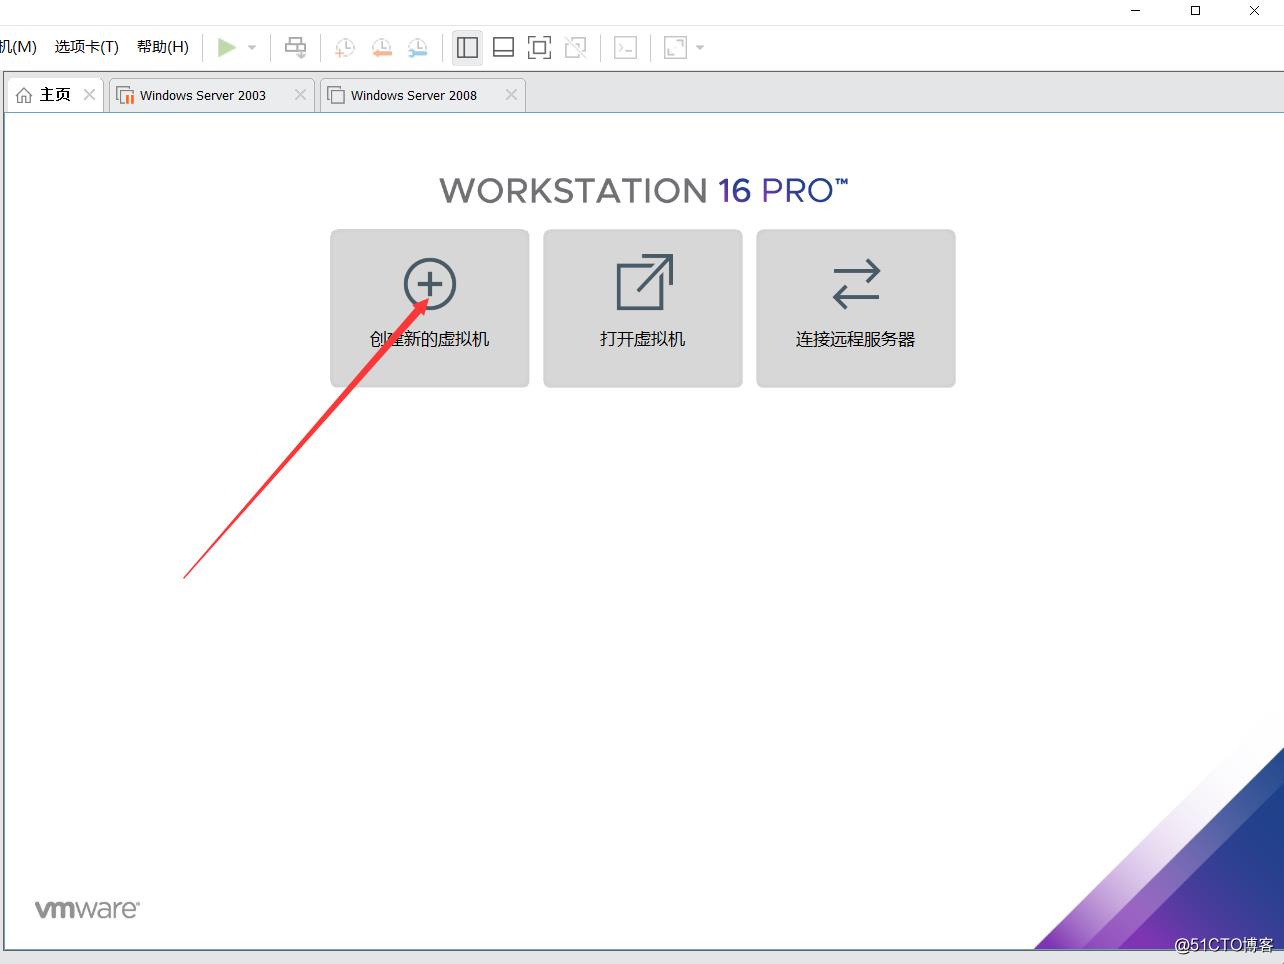Click the 创建新的虚拟机 tile
The width and height of the screenshot is (1284, 964).
coord(430,308)
